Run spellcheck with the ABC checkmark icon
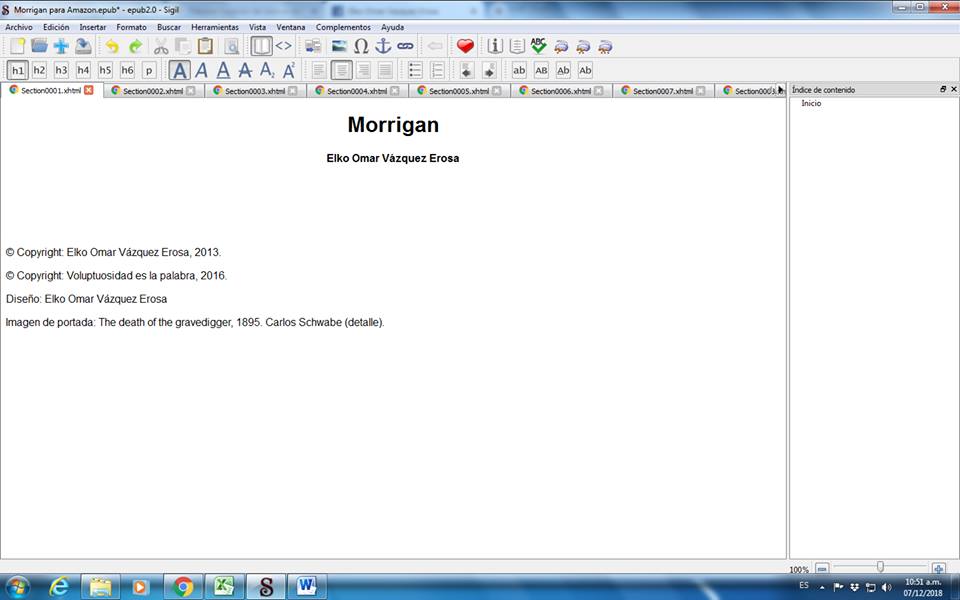Screen dimensions: 960x600 click(539, 46)
